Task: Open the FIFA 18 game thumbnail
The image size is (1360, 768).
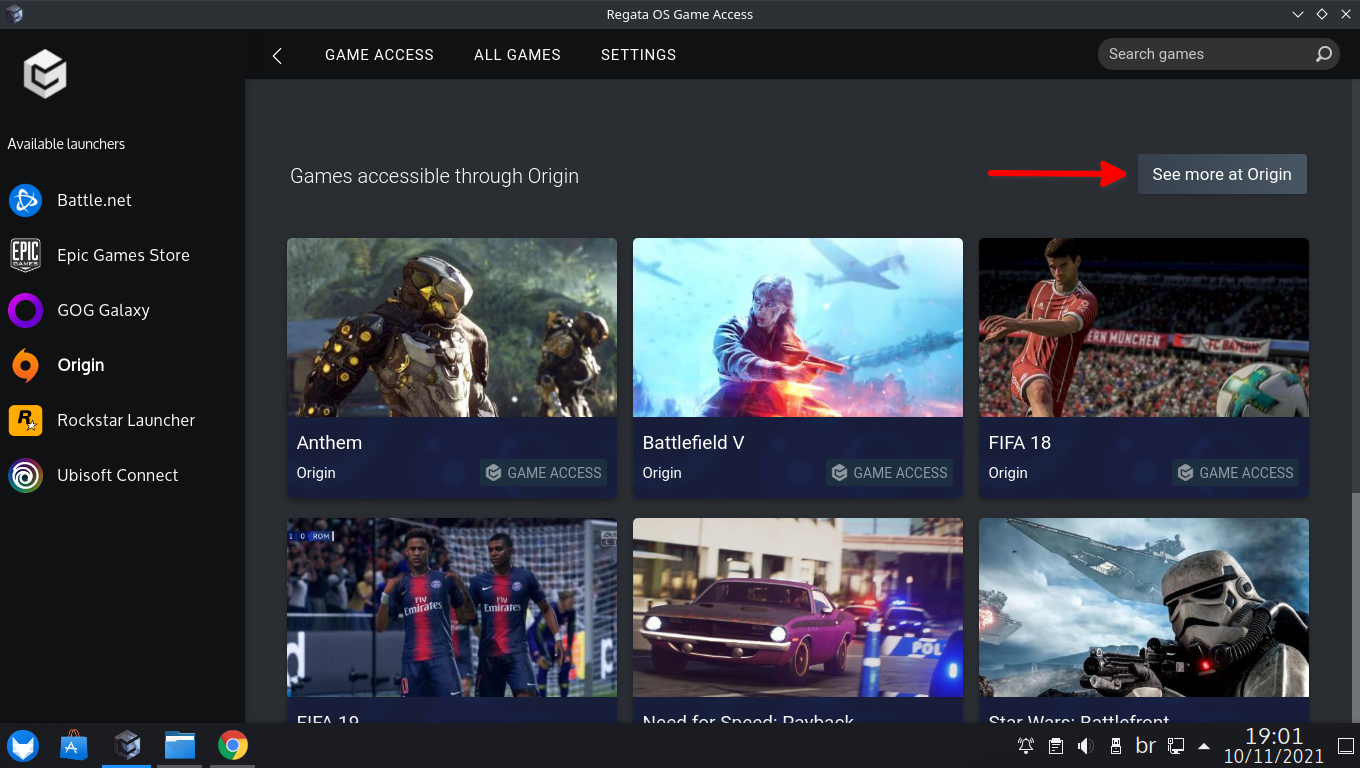Action: tap(1144, 327)
